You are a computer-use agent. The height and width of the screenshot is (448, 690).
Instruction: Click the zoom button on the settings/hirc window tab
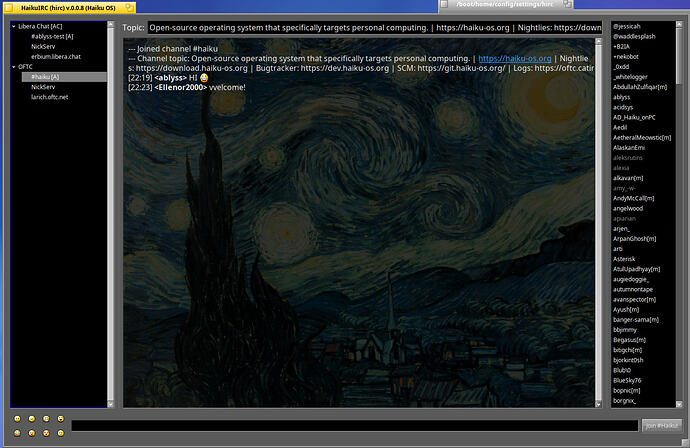click(x=568, y=4)
